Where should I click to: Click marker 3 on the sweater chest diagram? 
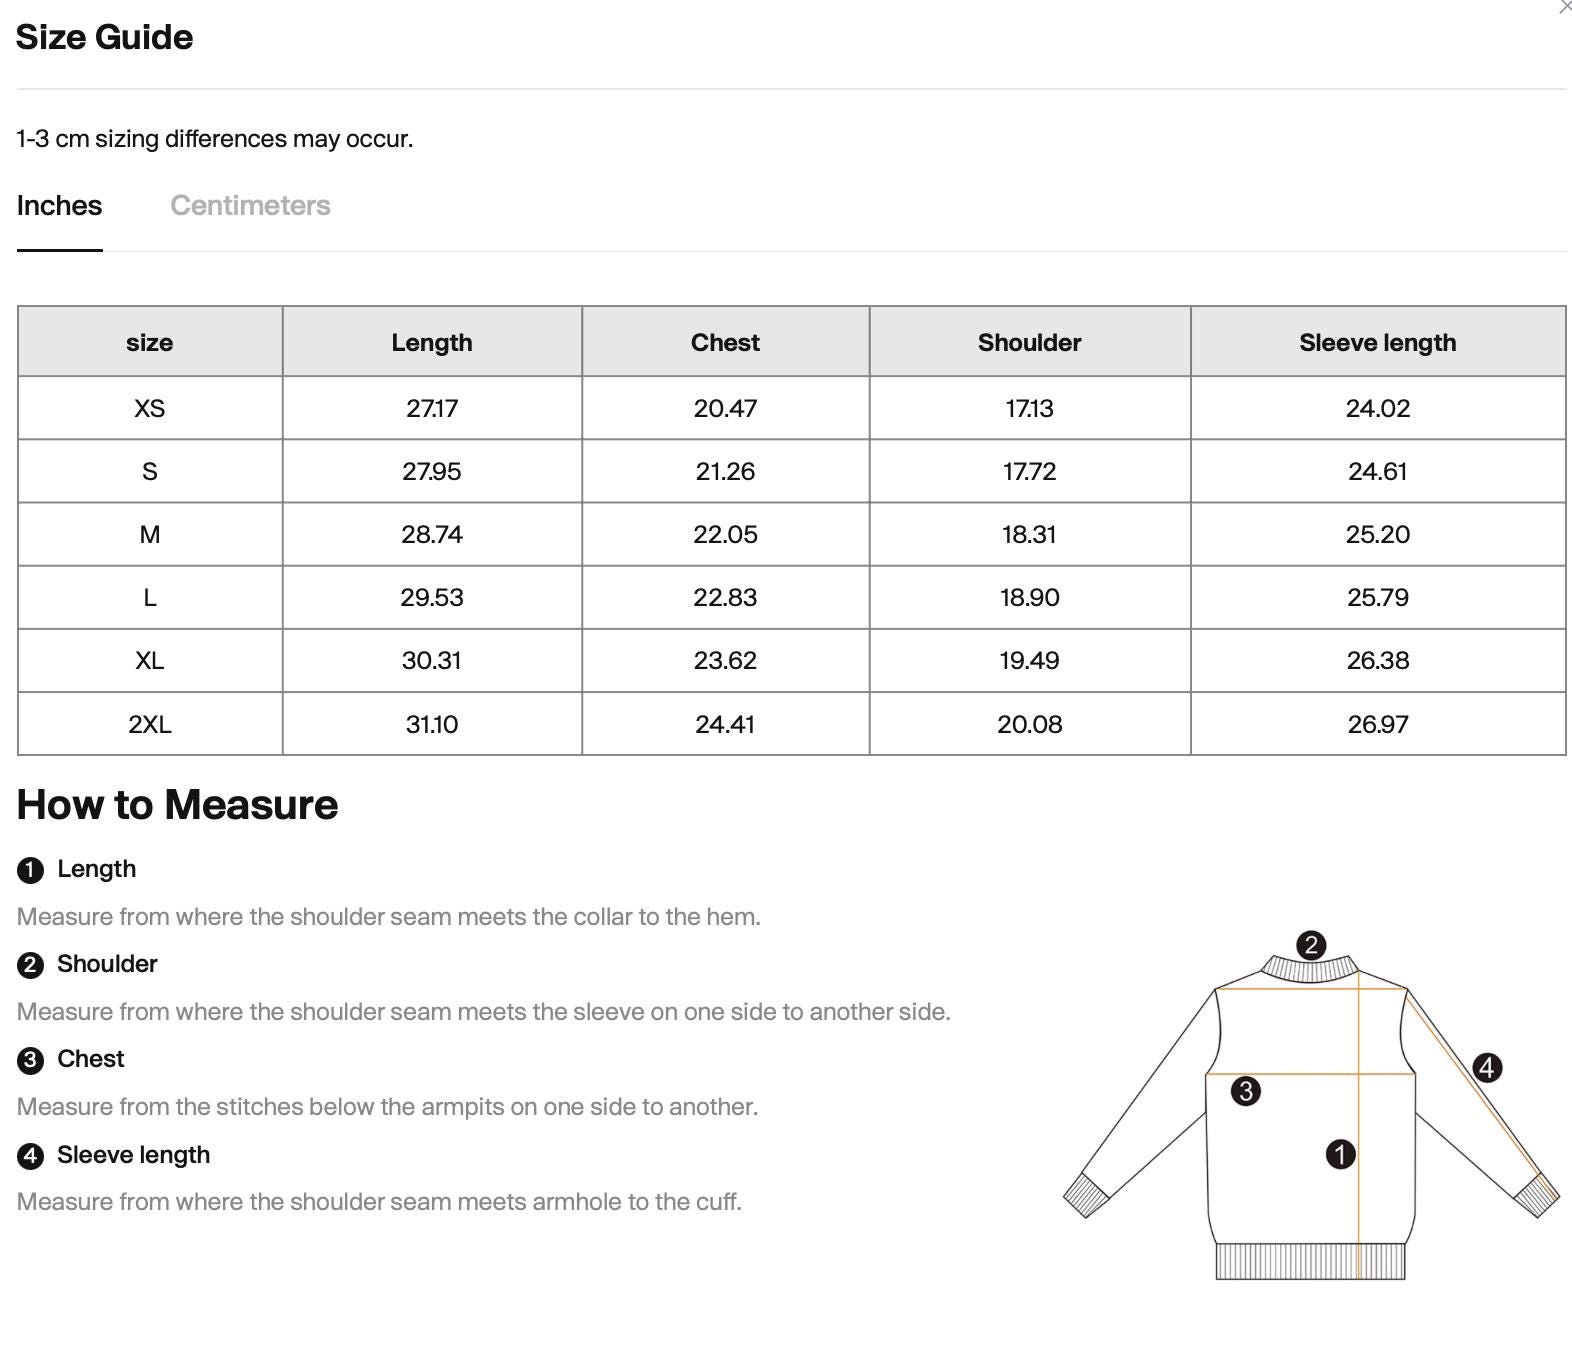[1245, 1091]
